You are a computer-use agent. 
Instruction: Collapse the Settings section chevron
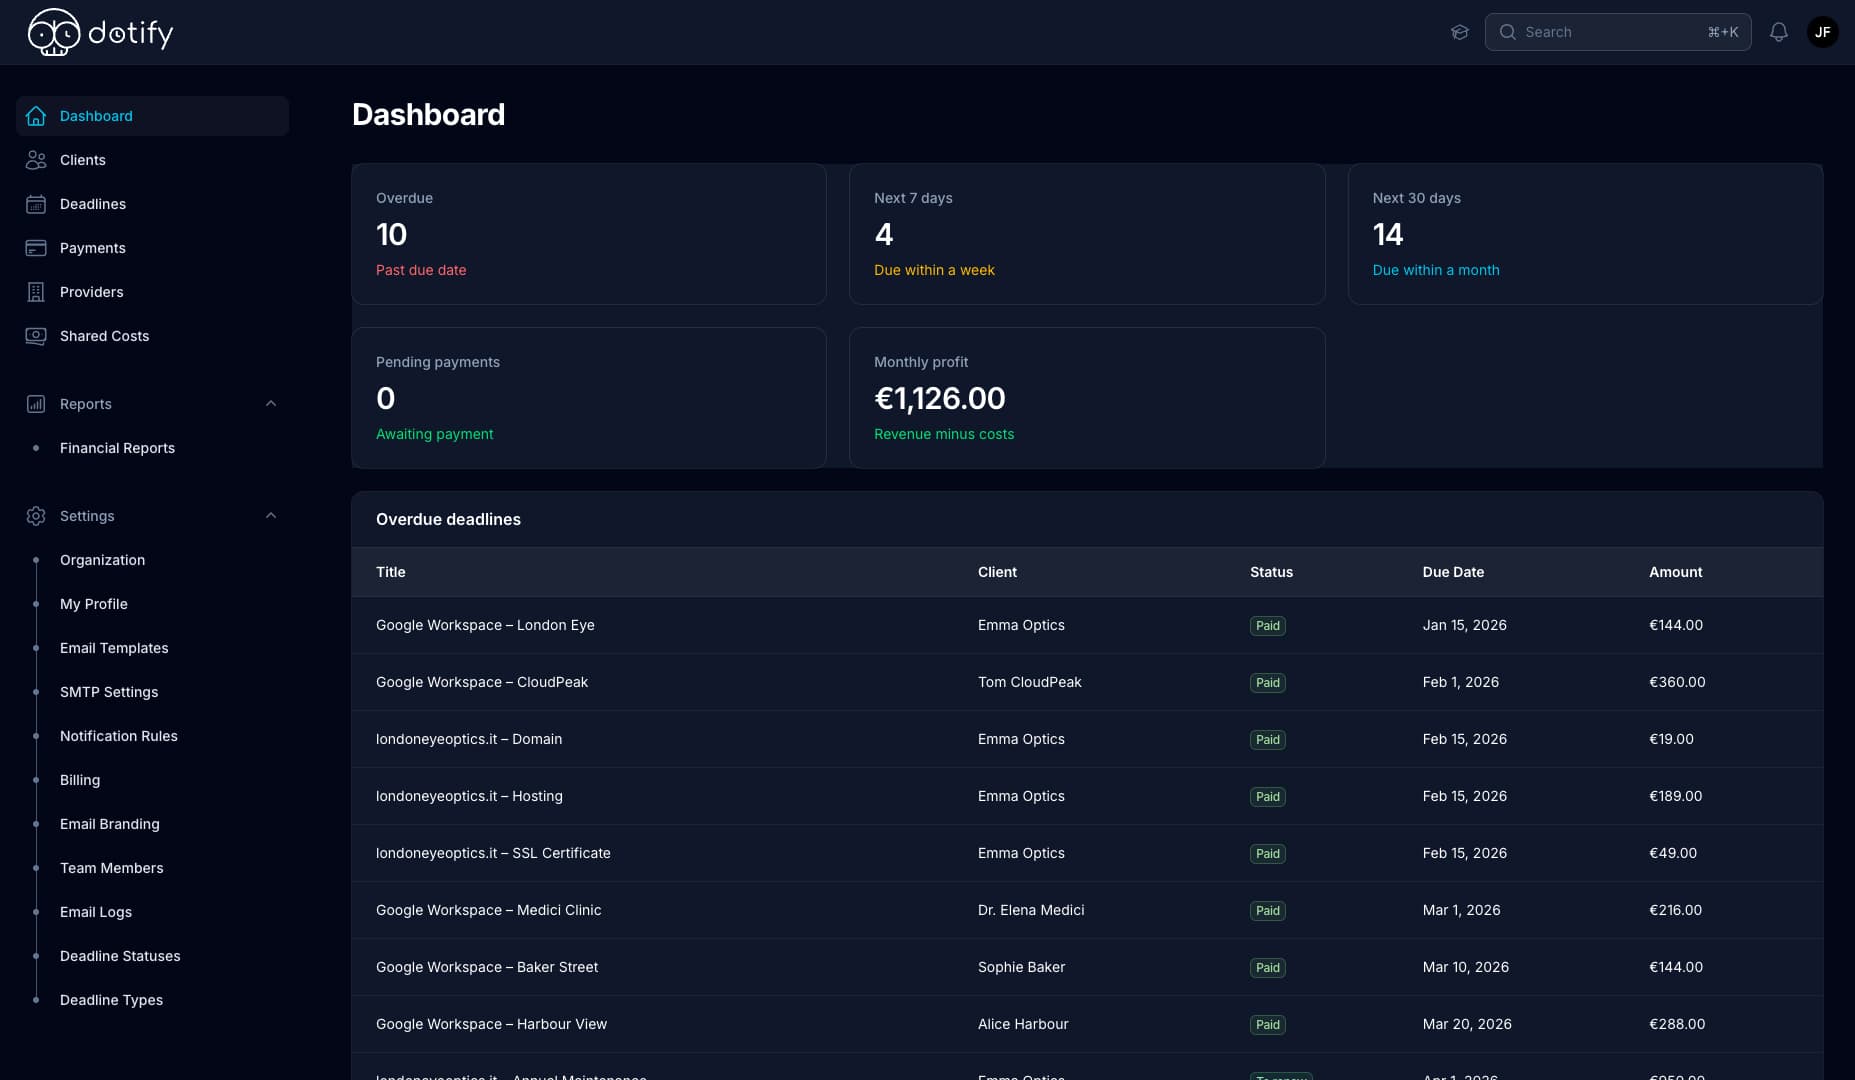tap(271, 516)
